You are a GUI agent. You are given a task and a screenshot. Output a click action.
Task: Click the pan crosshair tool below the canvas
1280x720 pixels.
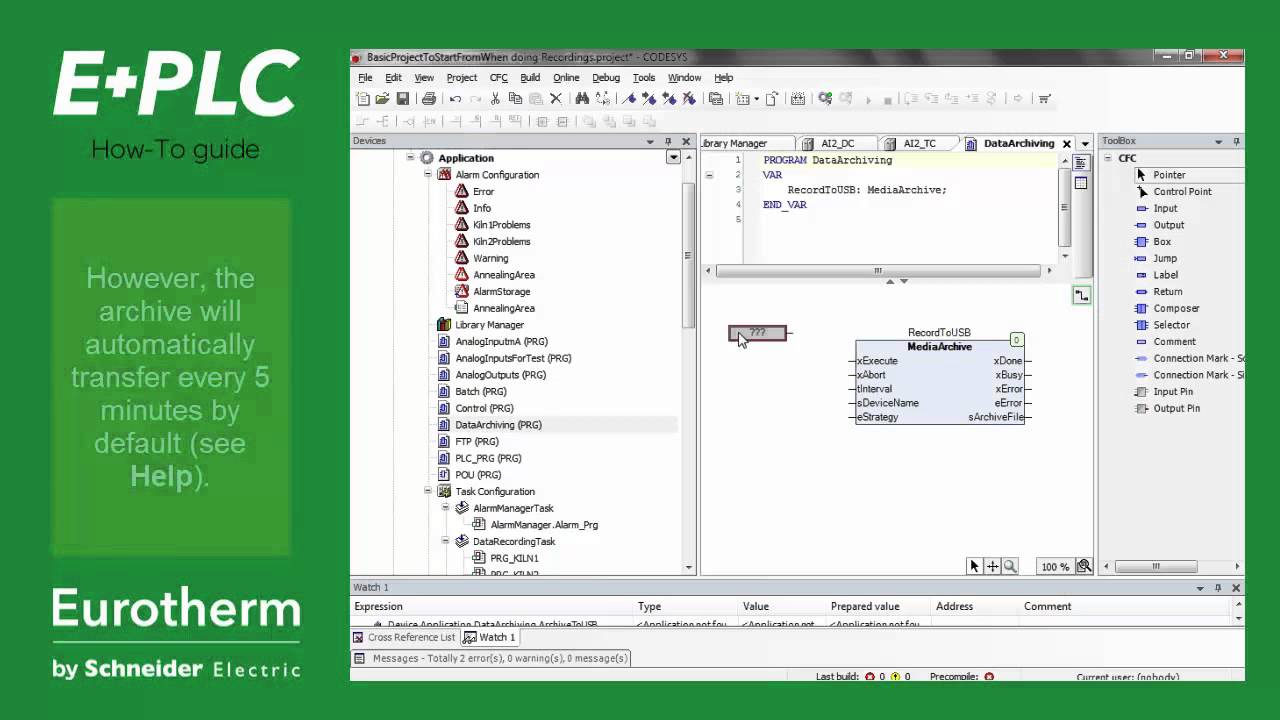tap(992, 566)
